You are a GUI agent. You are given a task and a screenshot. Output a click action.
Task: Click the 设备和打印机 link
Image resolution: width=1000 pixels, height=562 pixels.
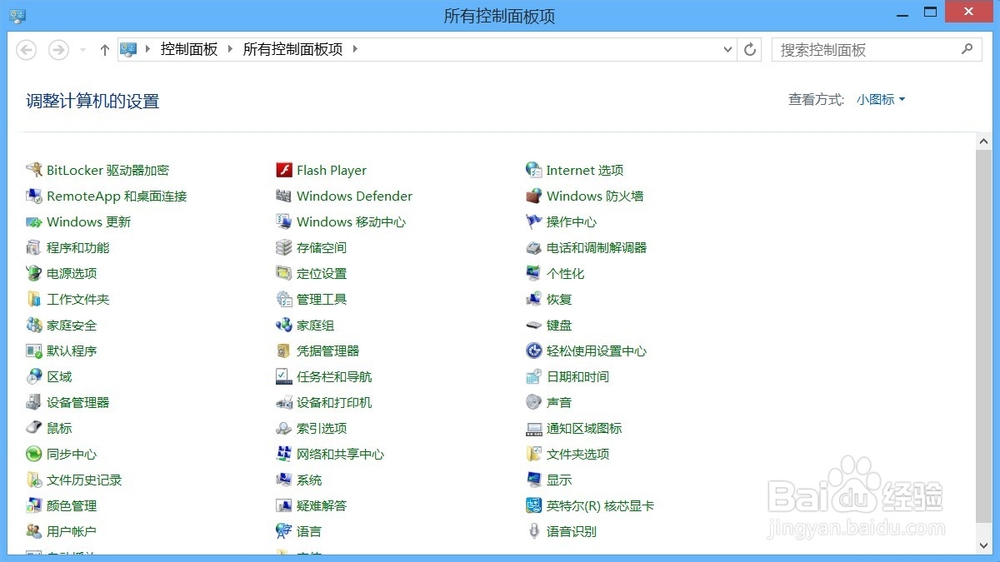click(334, 403)
